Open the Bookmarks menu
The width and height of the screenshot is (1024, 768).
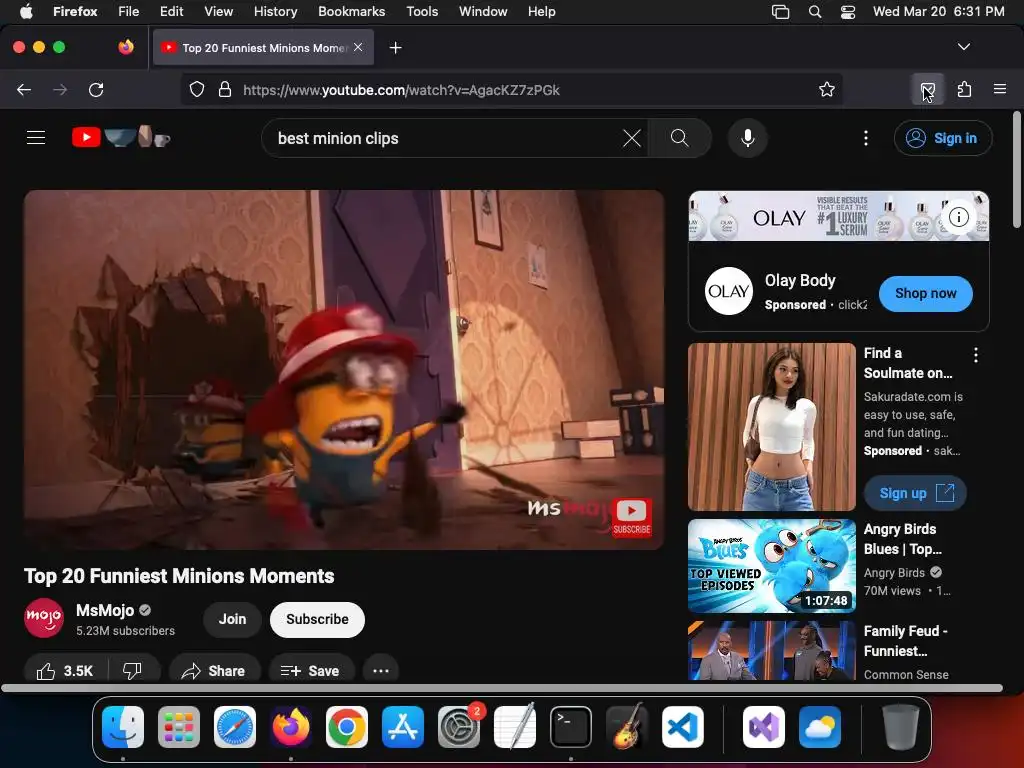click(351, 12)
